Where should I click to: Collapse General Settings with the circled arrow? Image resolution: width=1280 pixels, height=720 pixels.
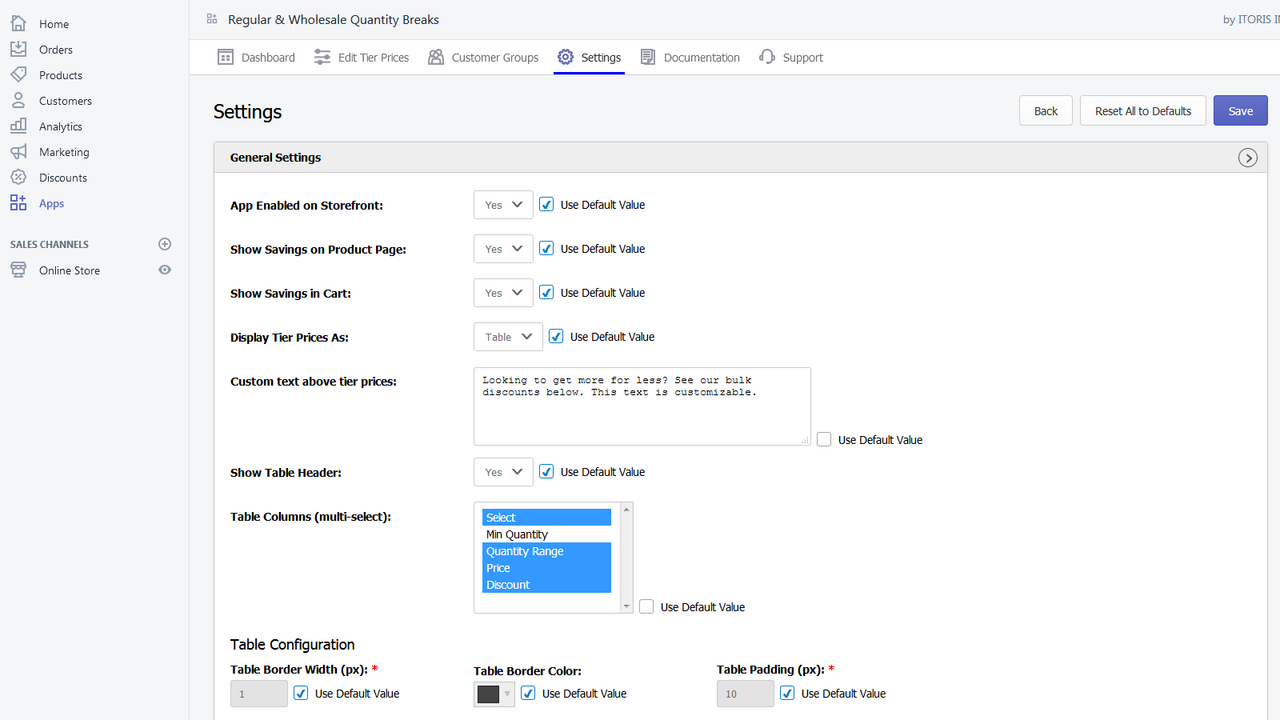pos(1248,158)
